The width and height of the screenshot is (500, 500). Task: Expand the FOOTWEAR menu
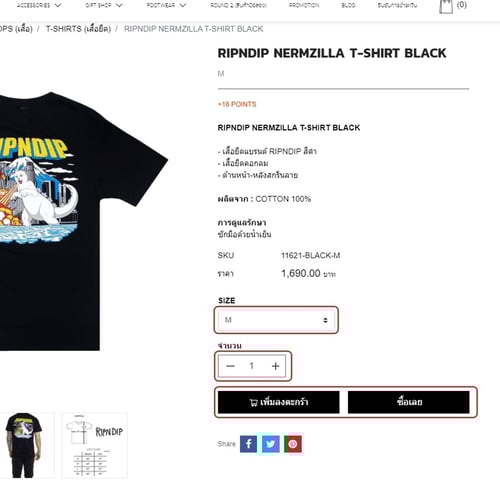(x=166, y=5)
